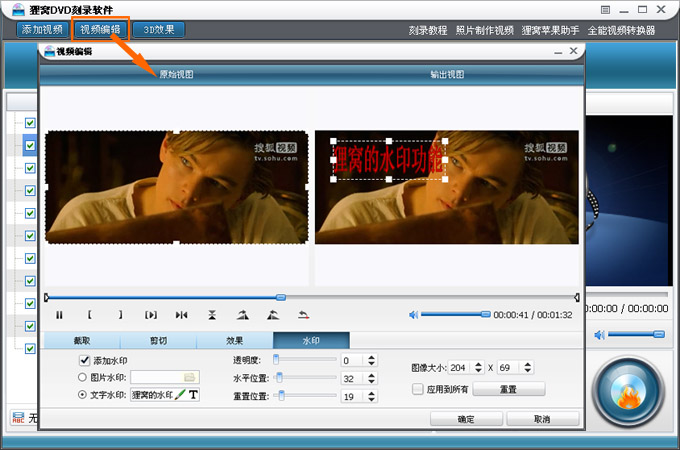Click the first rotate icon next to vertical flip
680x450 pixels.
coord(242,315)
